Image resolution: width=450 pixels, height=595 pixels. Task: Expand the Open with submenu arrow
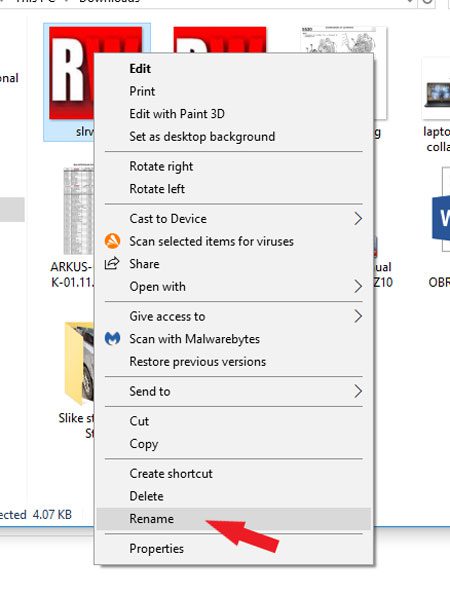(x=358, y=286)
